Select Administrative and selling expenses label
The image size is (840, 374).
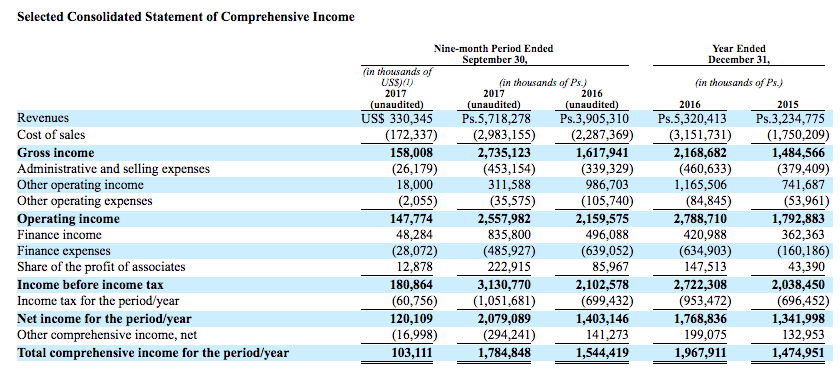click(114, 169)
